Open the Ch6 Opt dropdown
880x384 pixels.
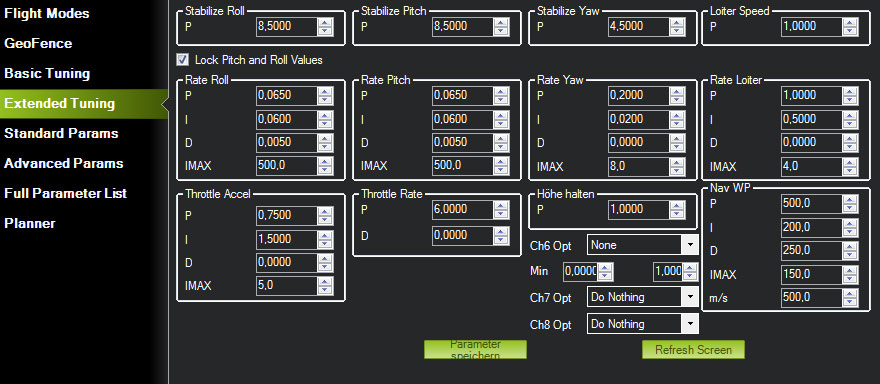(643, 245)
